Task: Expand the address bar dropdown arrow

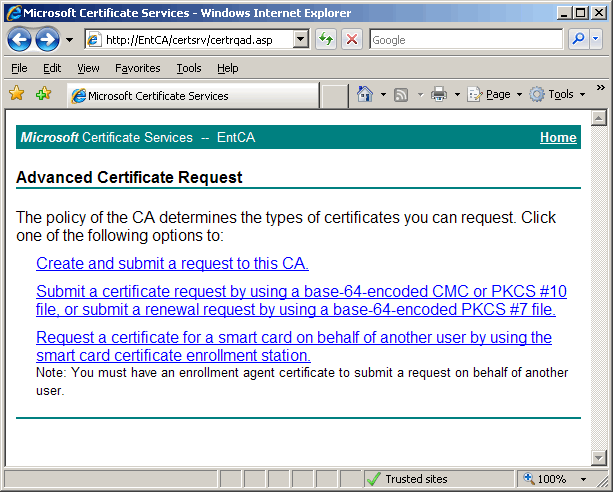Action: click(301, 39)
